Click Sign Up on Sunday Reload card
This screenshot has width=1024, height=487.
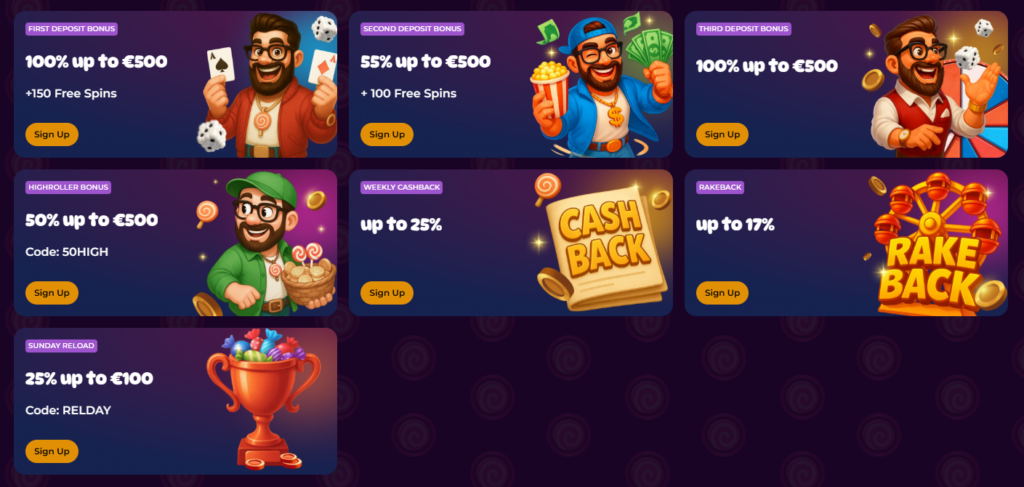[52, 451]
